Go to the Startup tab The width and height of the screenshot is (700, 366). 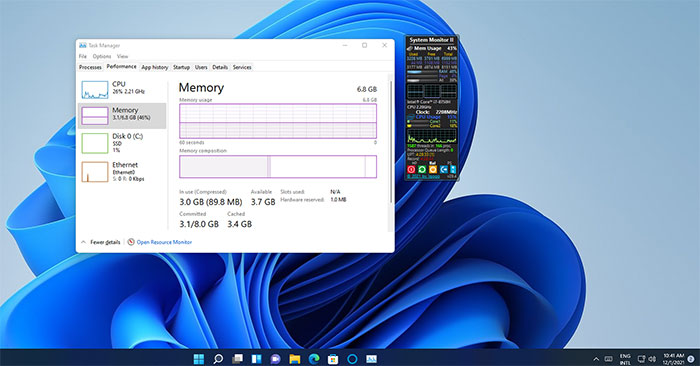181,67
